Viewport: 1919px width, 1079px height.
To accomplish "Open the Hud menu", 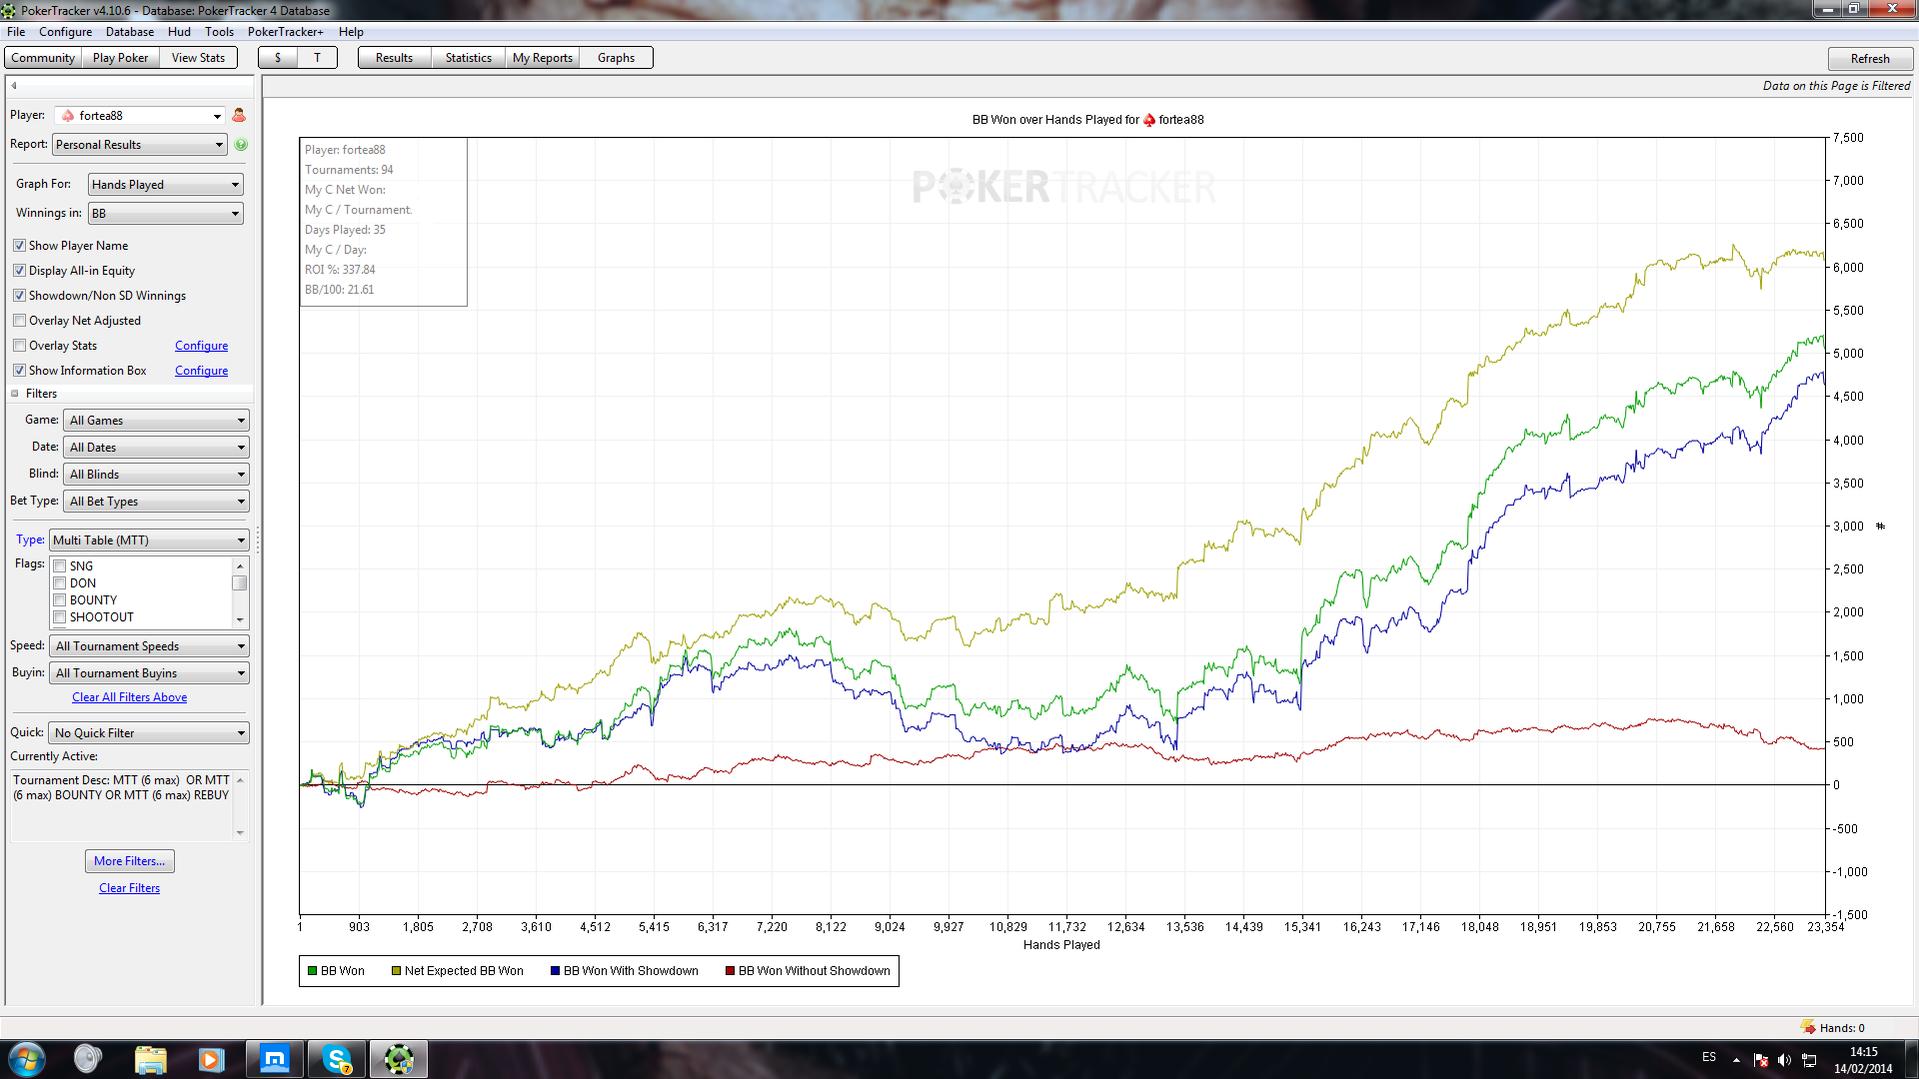I will pos(179,32).
